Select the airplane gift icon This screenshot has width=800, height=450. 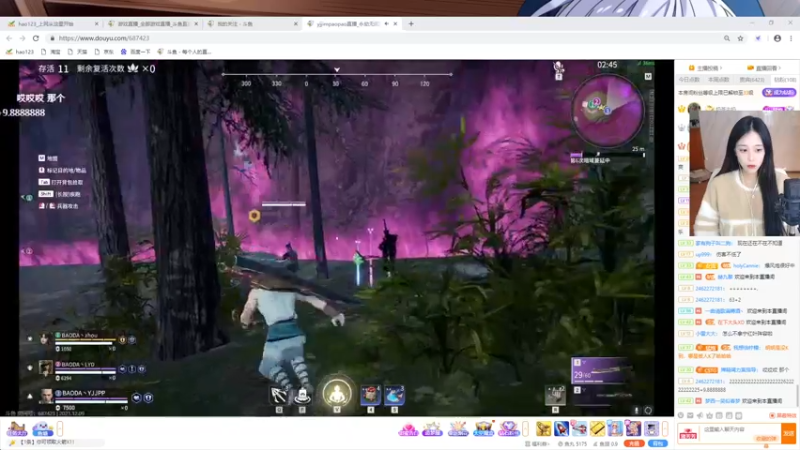[579, 429]
